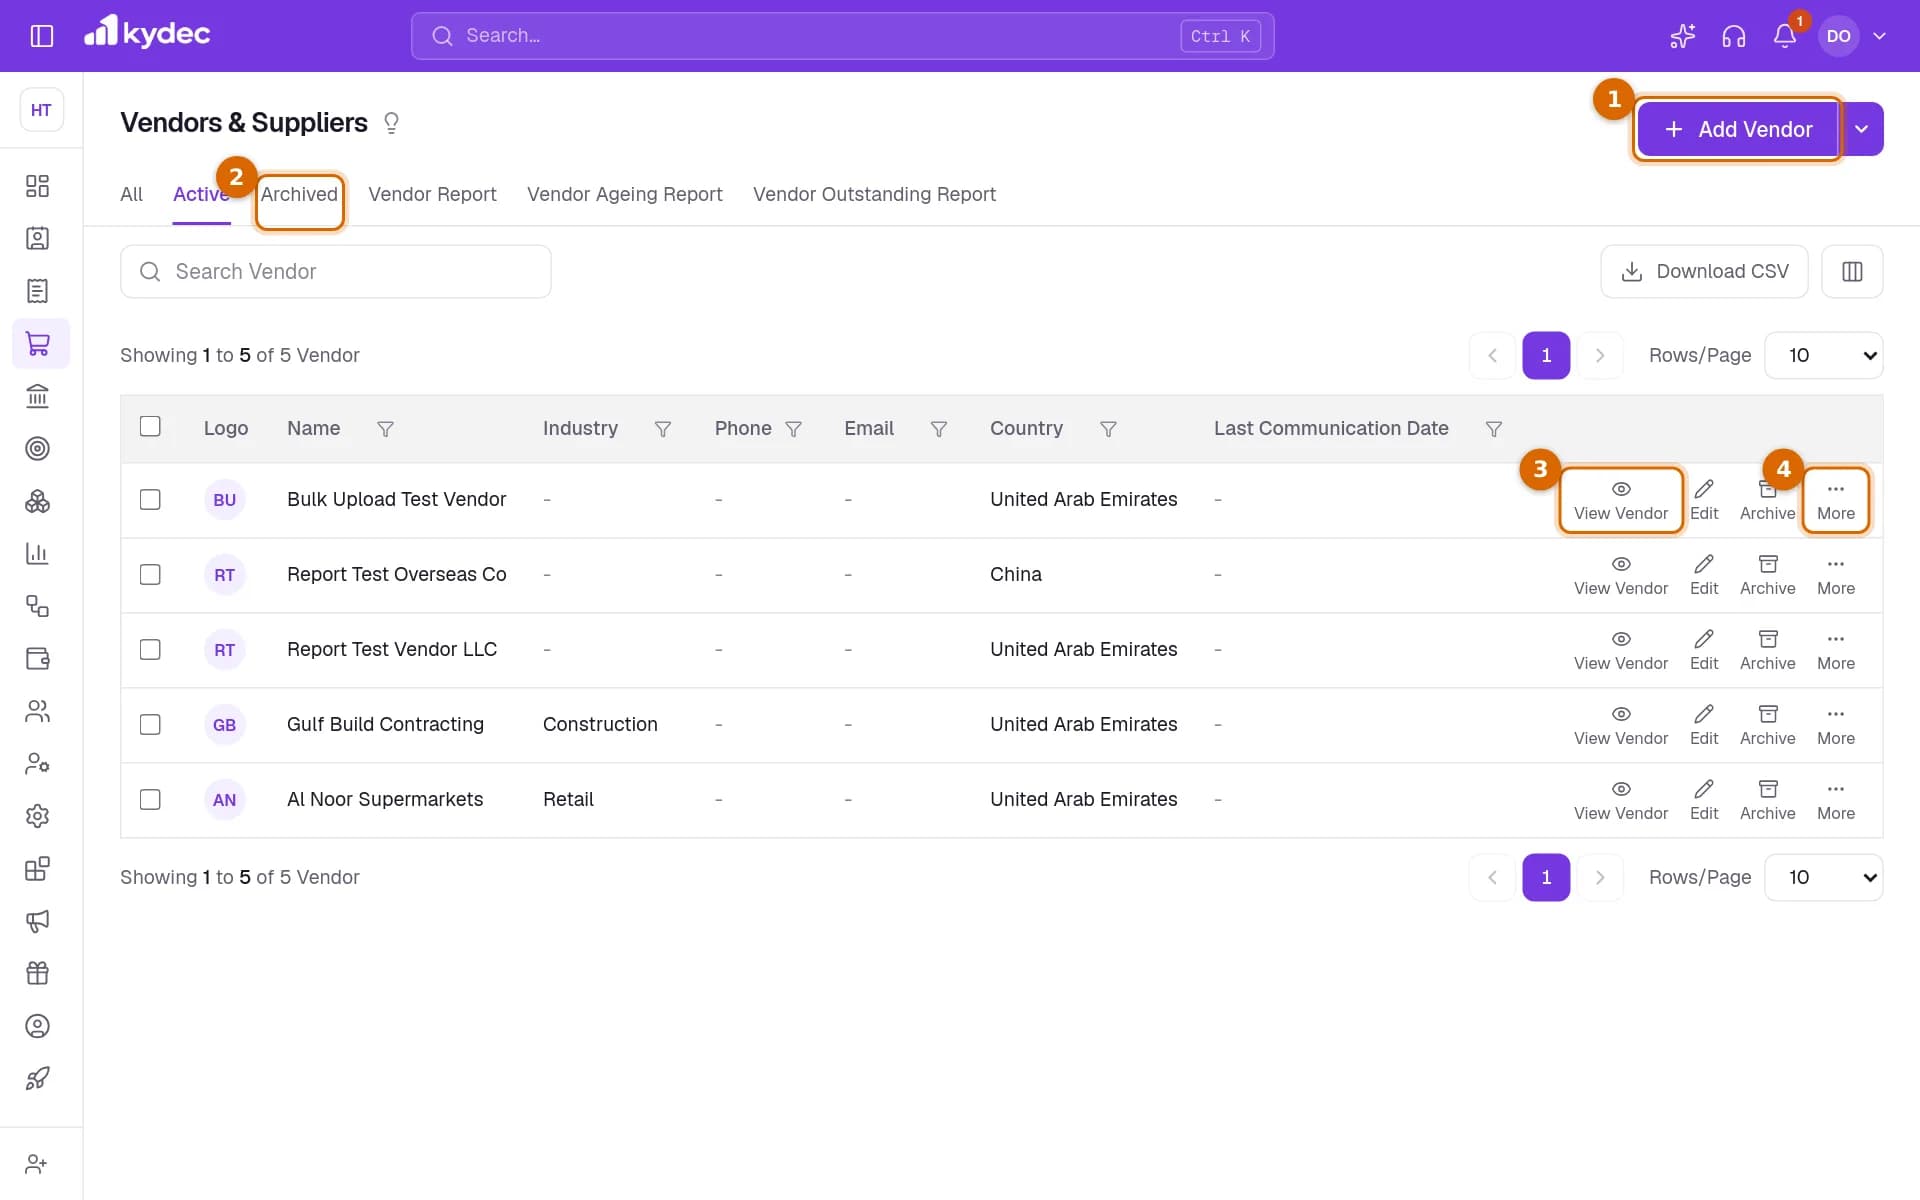The width and height of the screenshot is (1920, 1200).
Task: Archive the Gulf Build Contracting vendor
Action: click(x=1767, y=725)
